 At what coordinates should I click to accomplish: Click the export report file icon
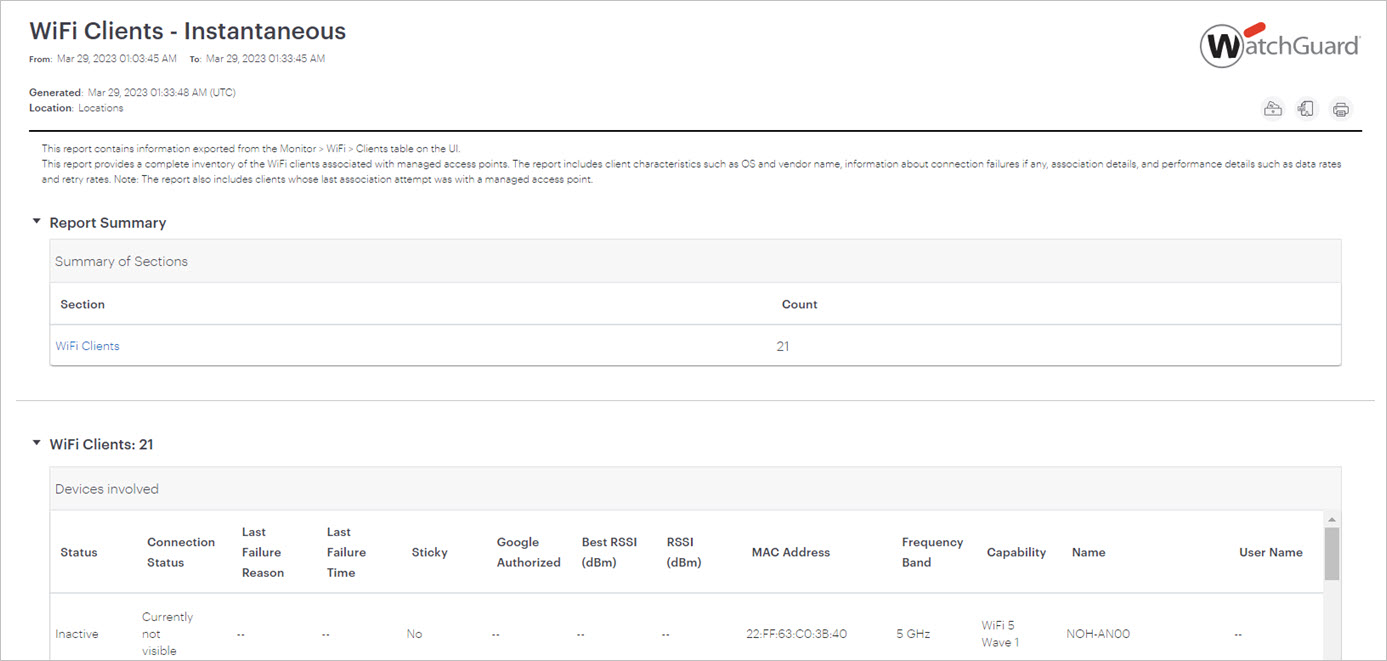[1306, 109]
